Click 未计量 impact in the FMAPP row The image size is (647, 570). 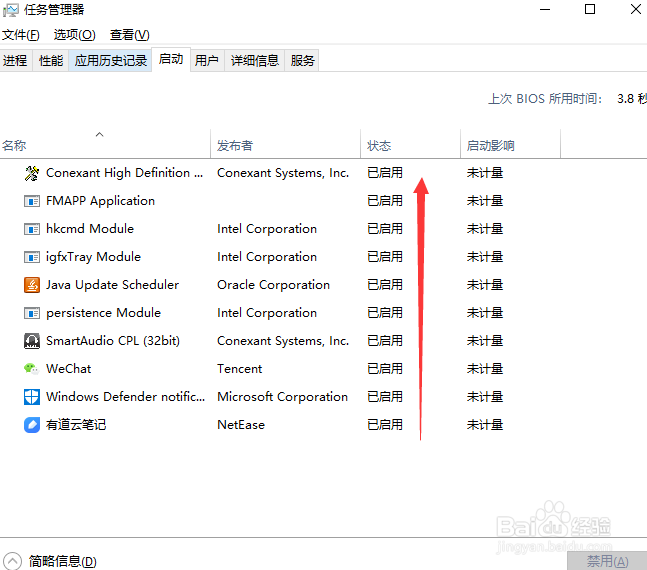485,201
